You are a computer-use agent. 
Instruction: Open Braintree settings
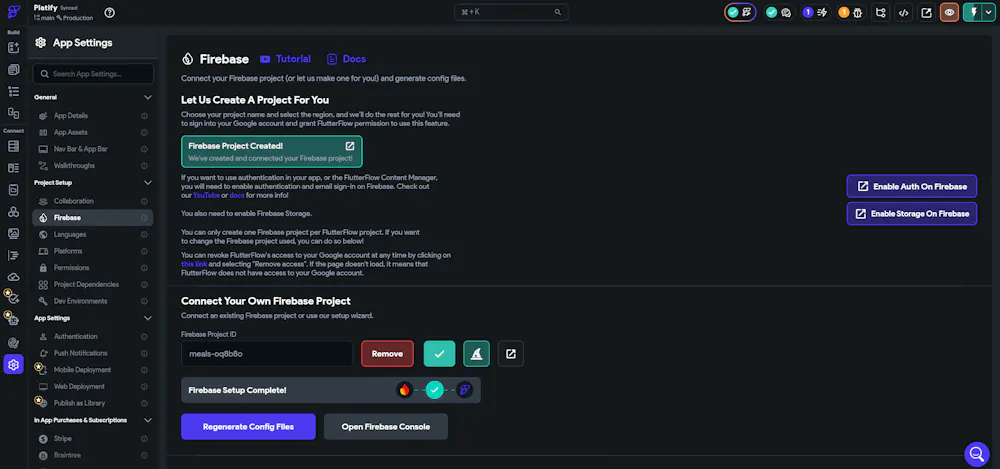point(92,456)
